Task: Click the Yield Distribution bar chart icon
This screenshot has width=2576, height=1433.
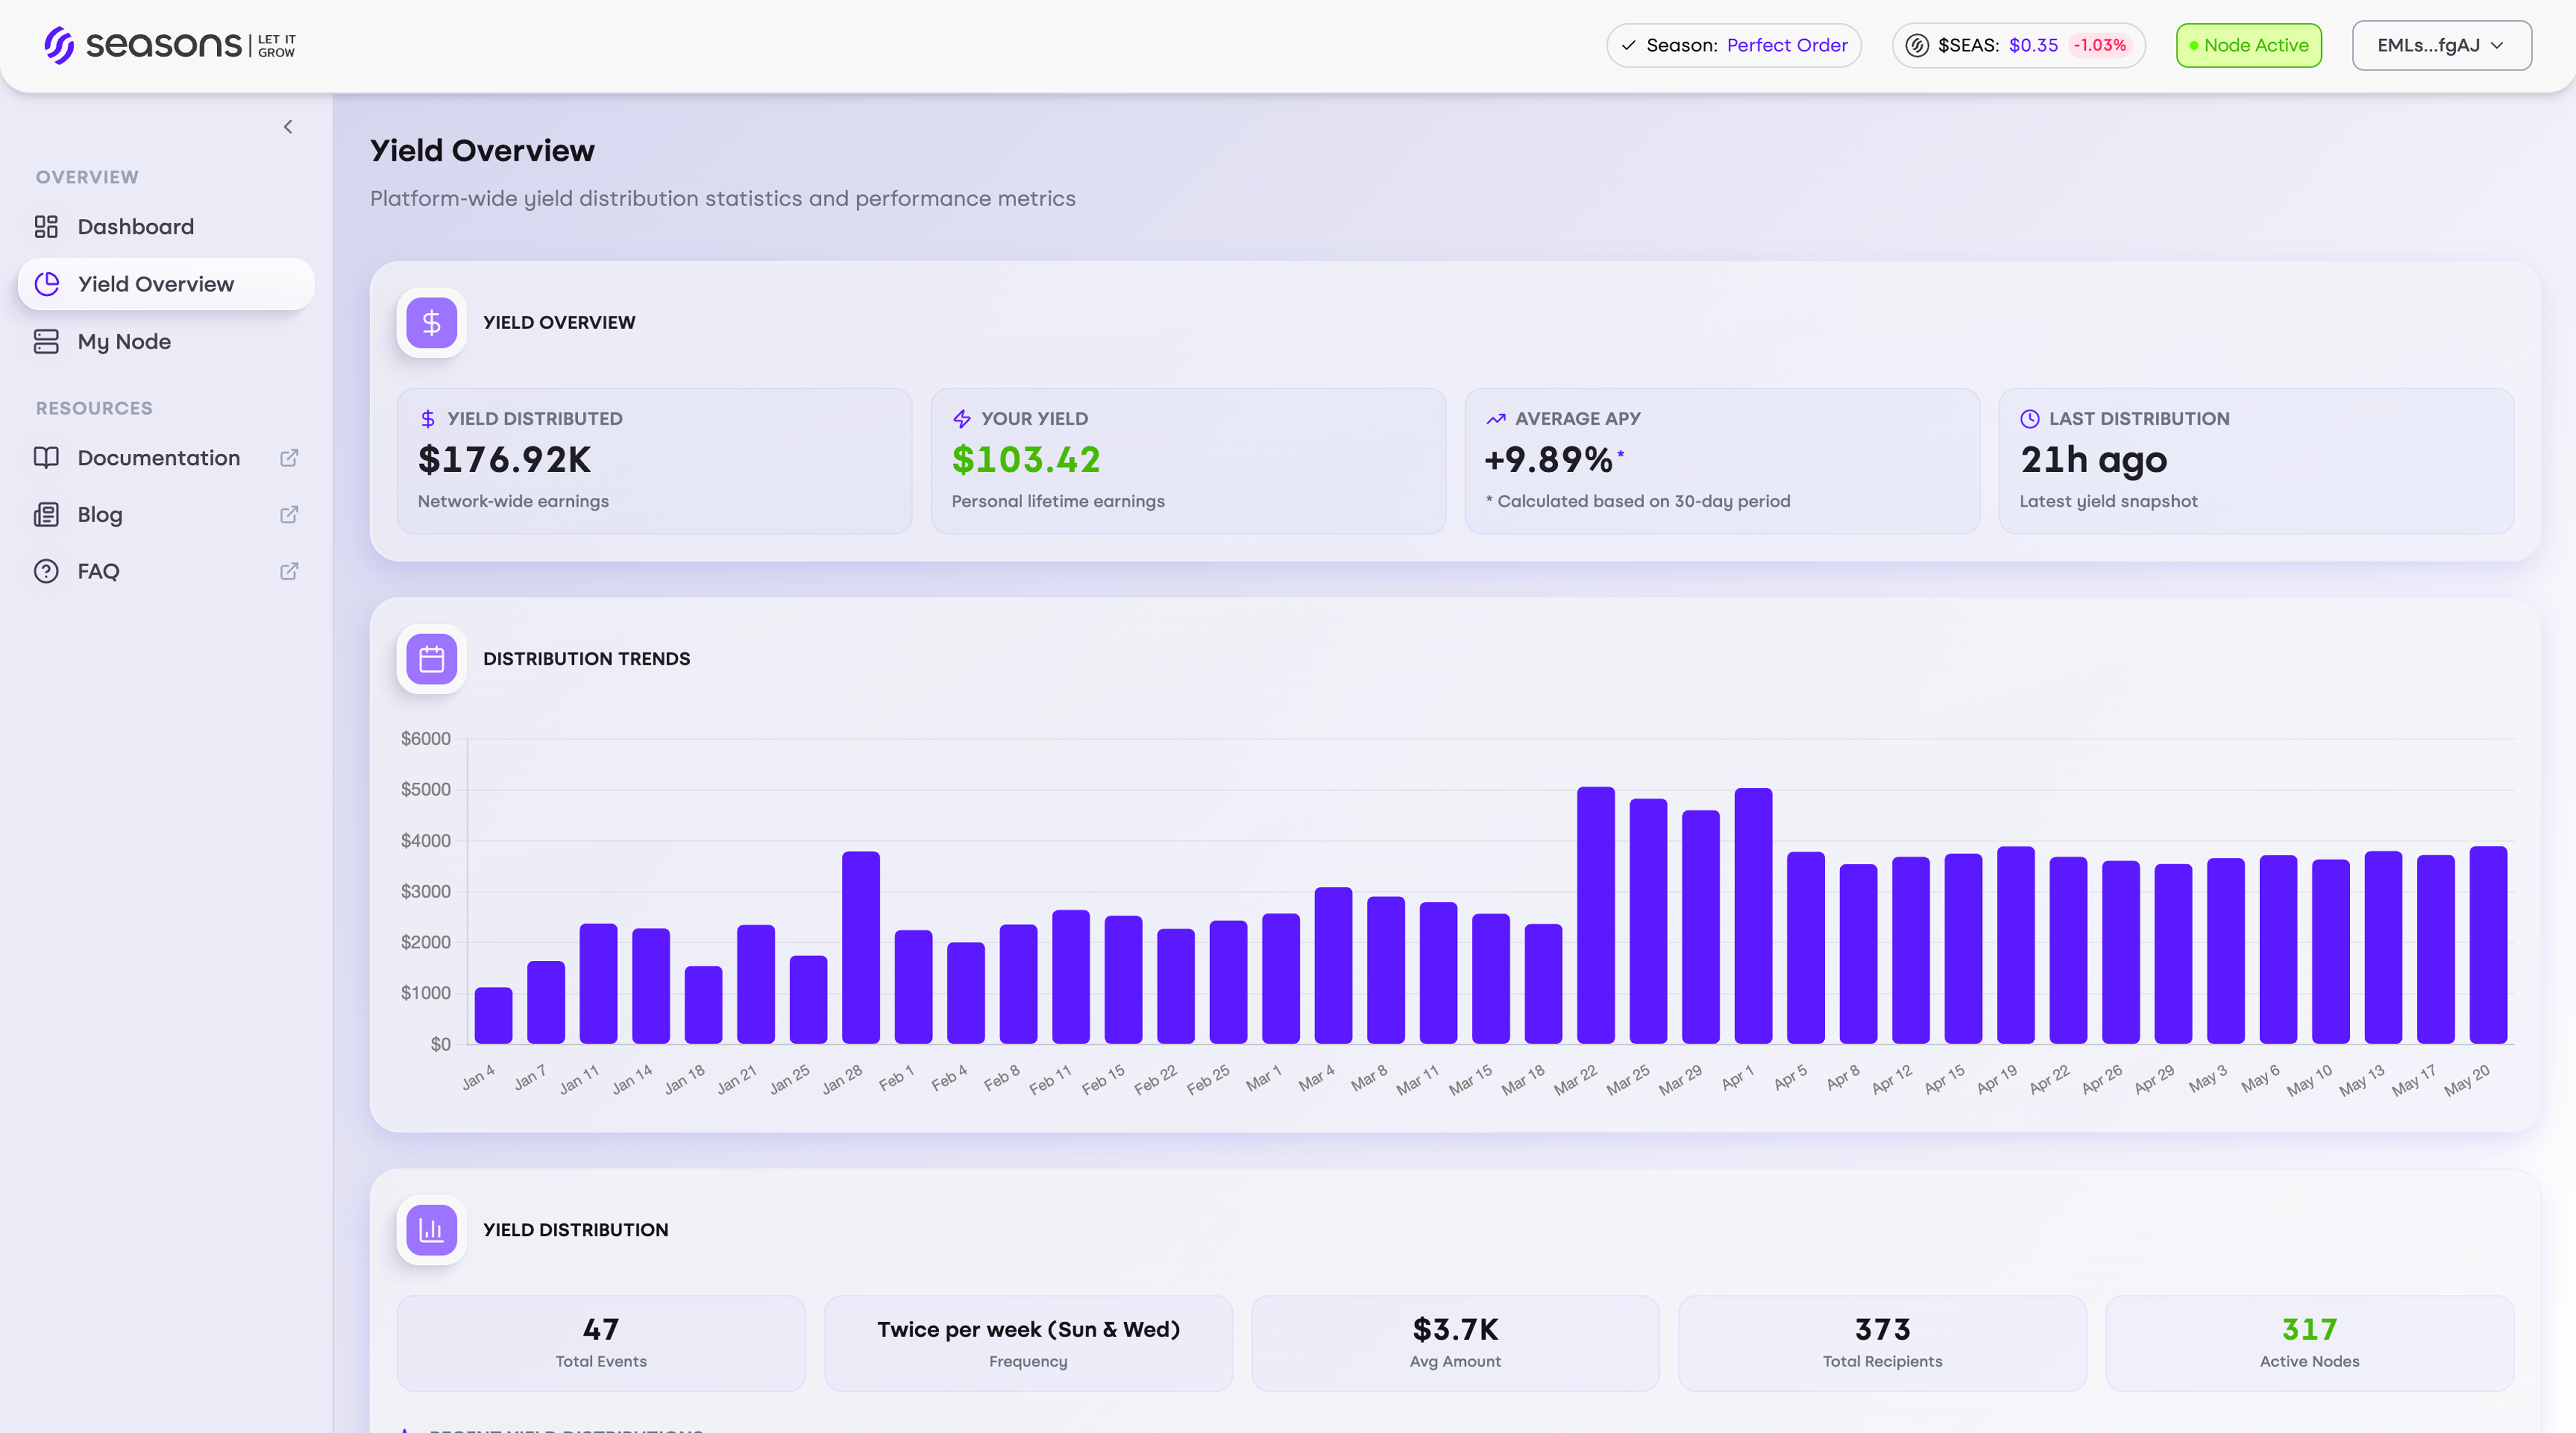Action: [x=432, y=1231]
